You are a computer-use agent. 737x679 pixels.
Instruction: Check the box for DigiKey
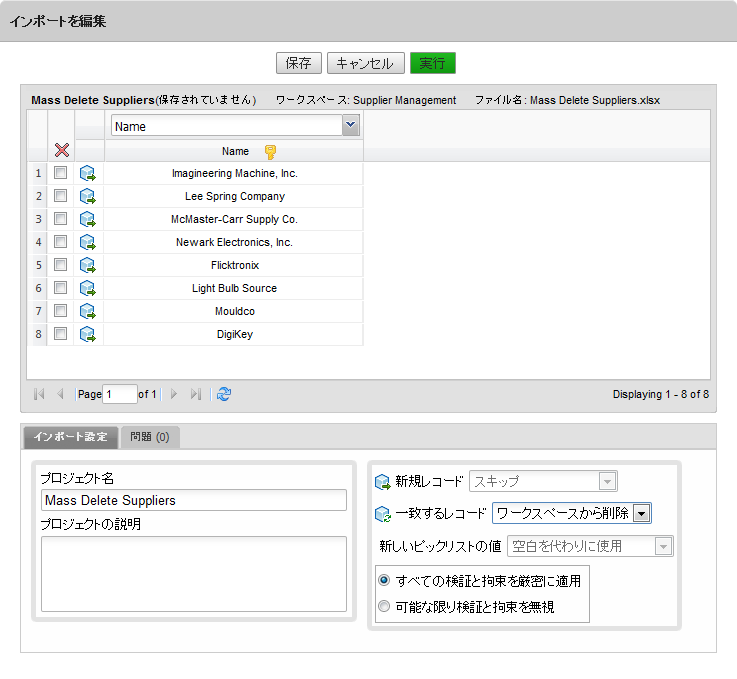[x=61, y=334]
